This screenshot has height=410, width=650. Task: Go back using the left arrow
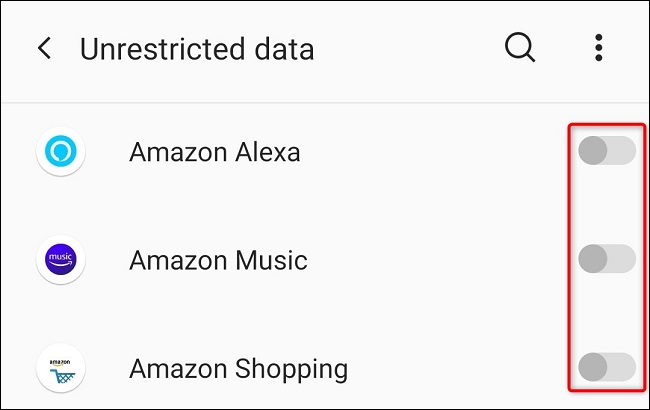[x=44, y=48]
